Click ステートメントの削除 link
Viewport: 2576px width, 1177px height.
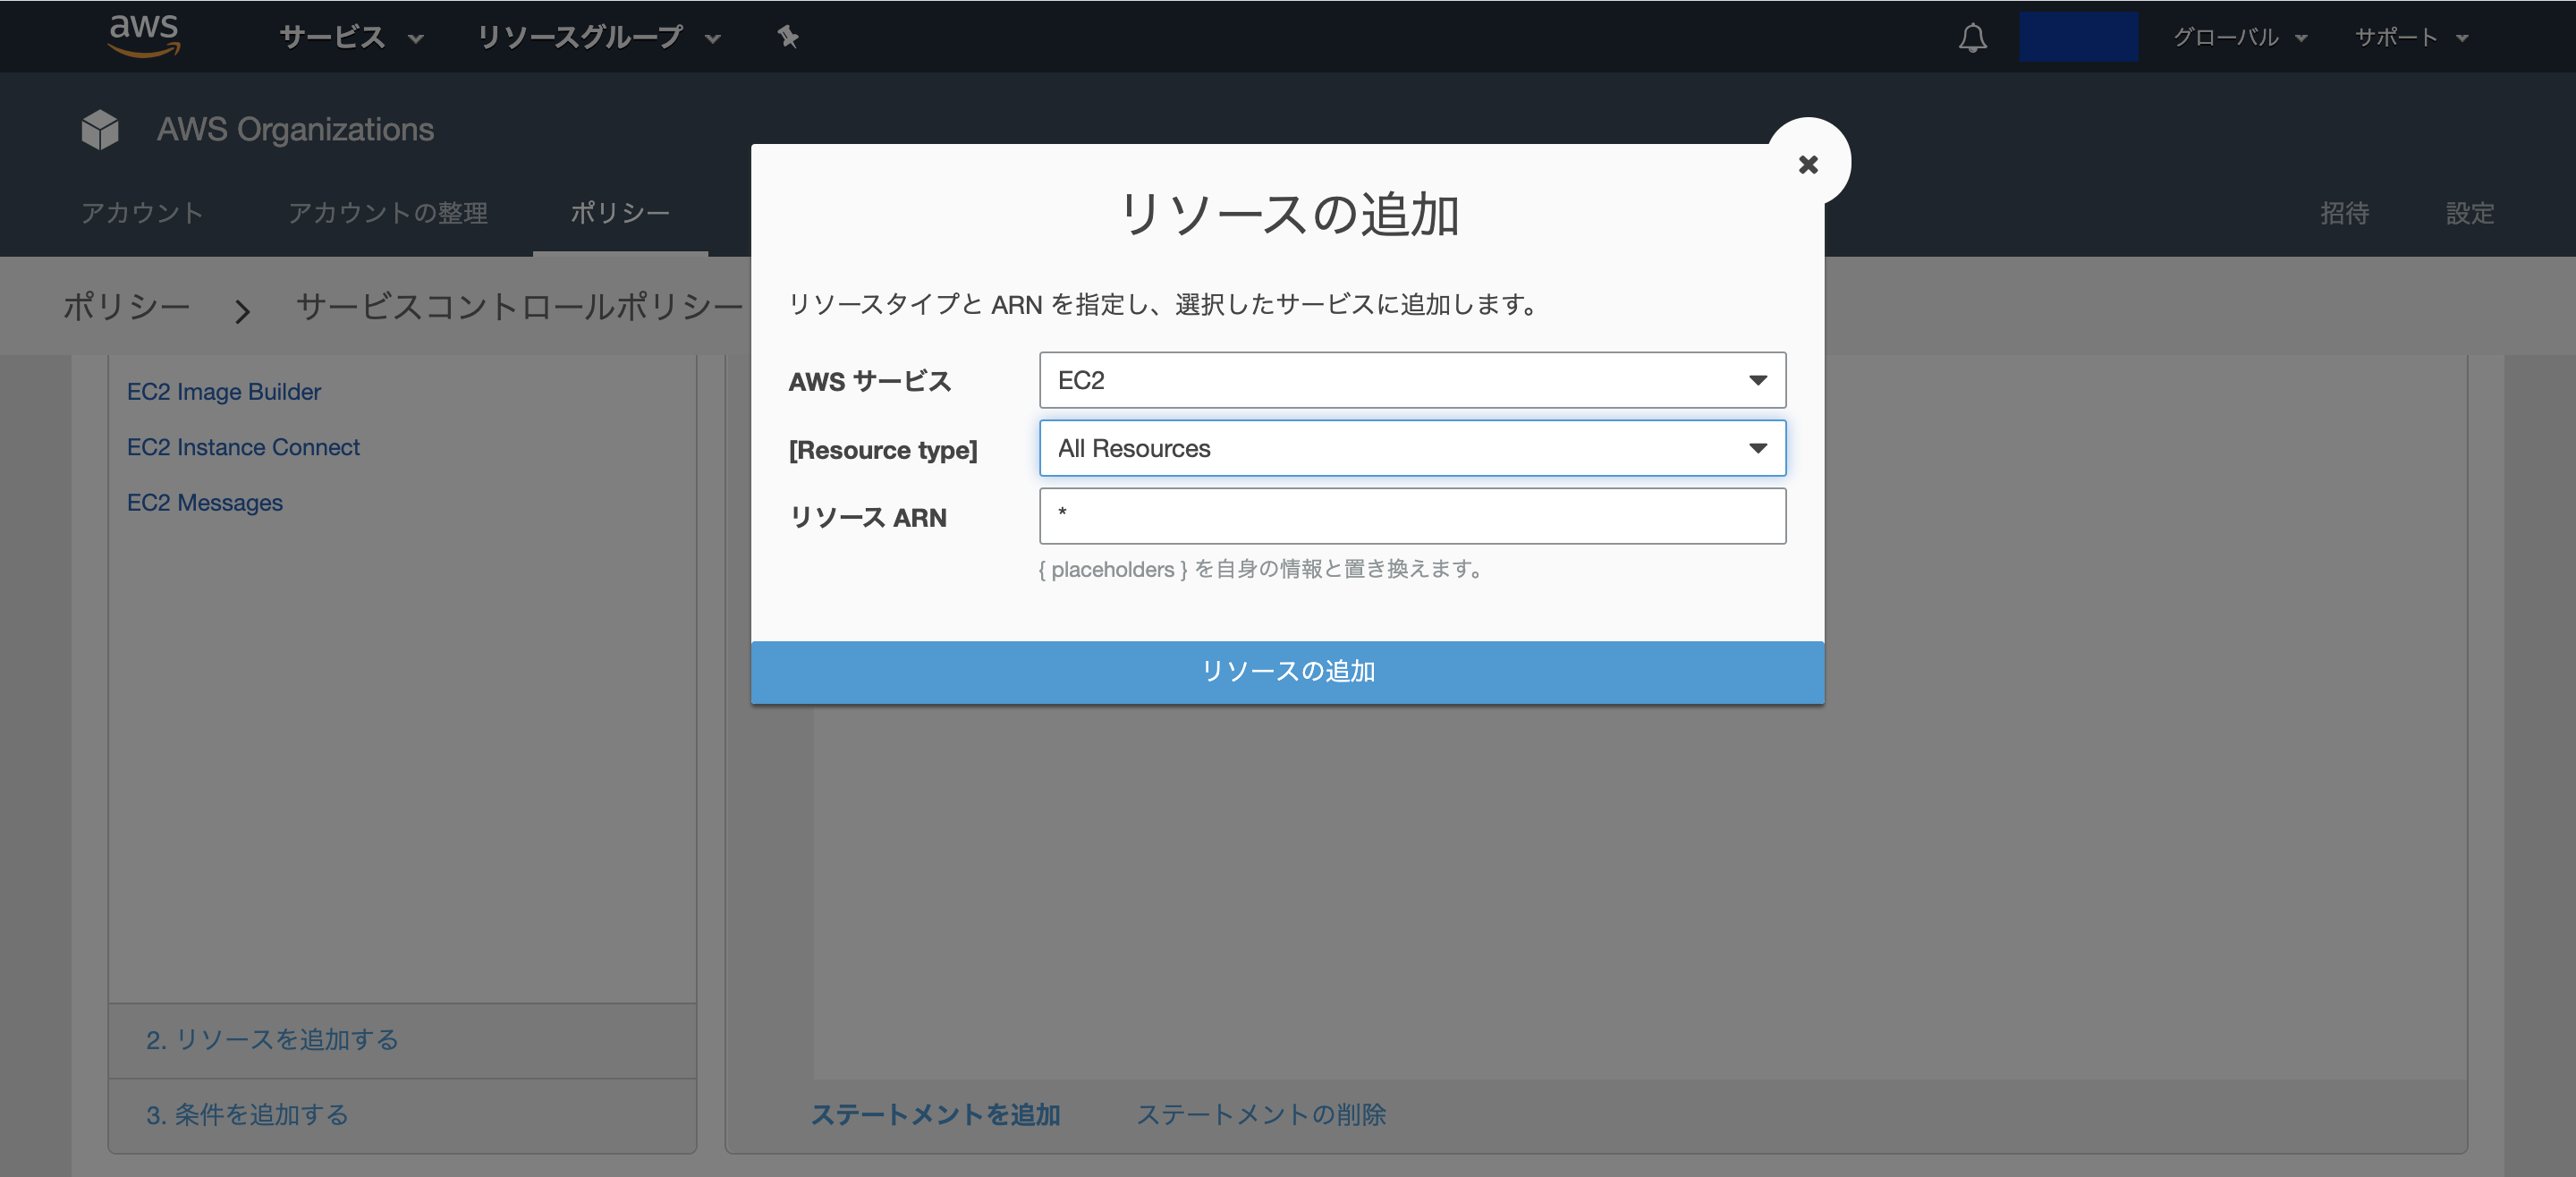pos(1261,1115)
